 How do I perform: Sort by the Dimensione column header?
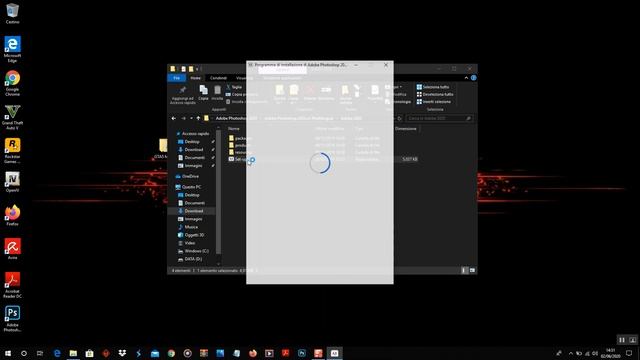(x=406, y=129)
